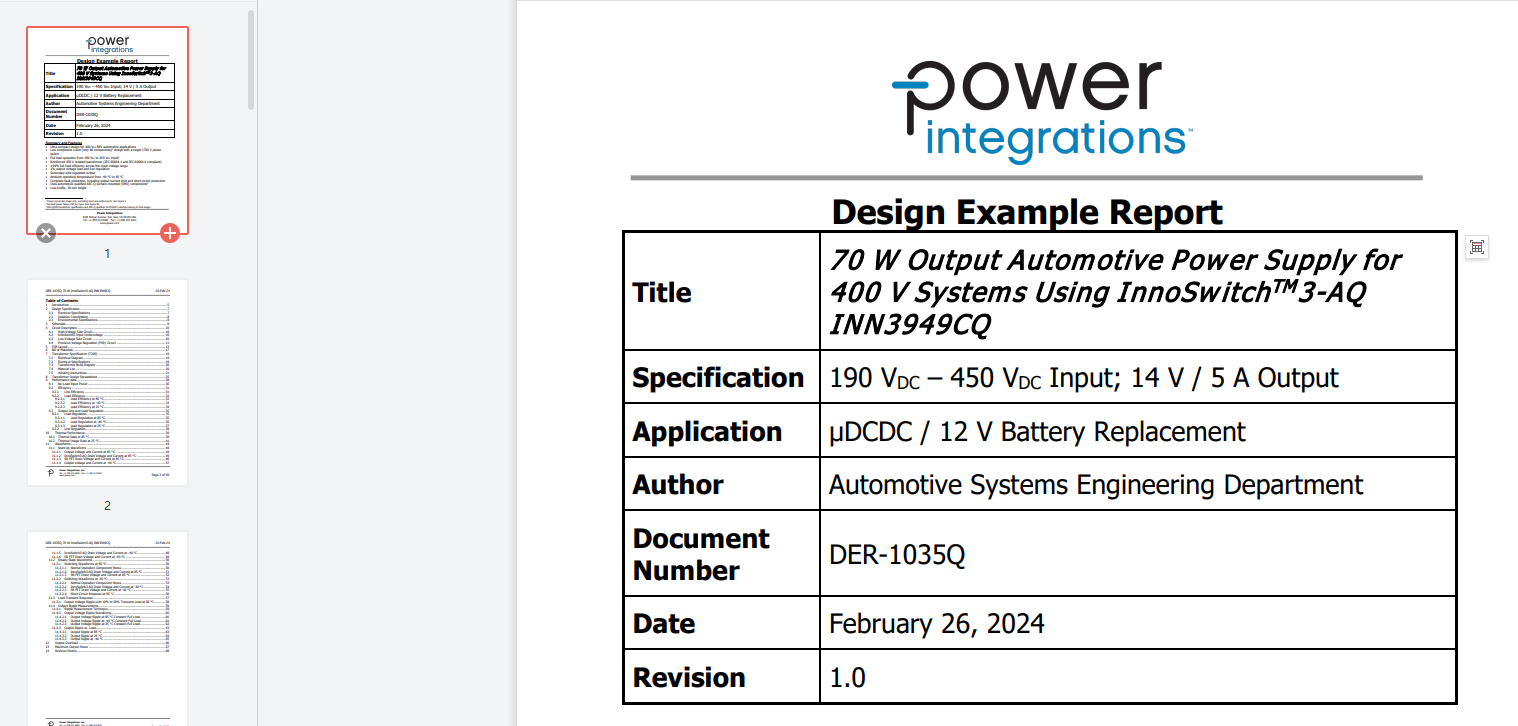Click "Automotive Systems Engineering Department" text

pyautogui.click(x=1096, y=485)
